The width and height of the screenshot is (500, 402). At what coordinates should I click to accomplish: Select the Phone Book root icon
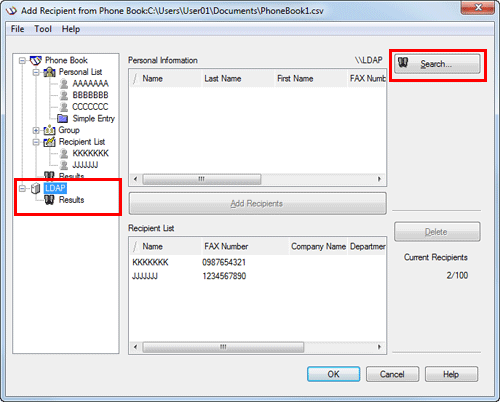click(36, 60)
